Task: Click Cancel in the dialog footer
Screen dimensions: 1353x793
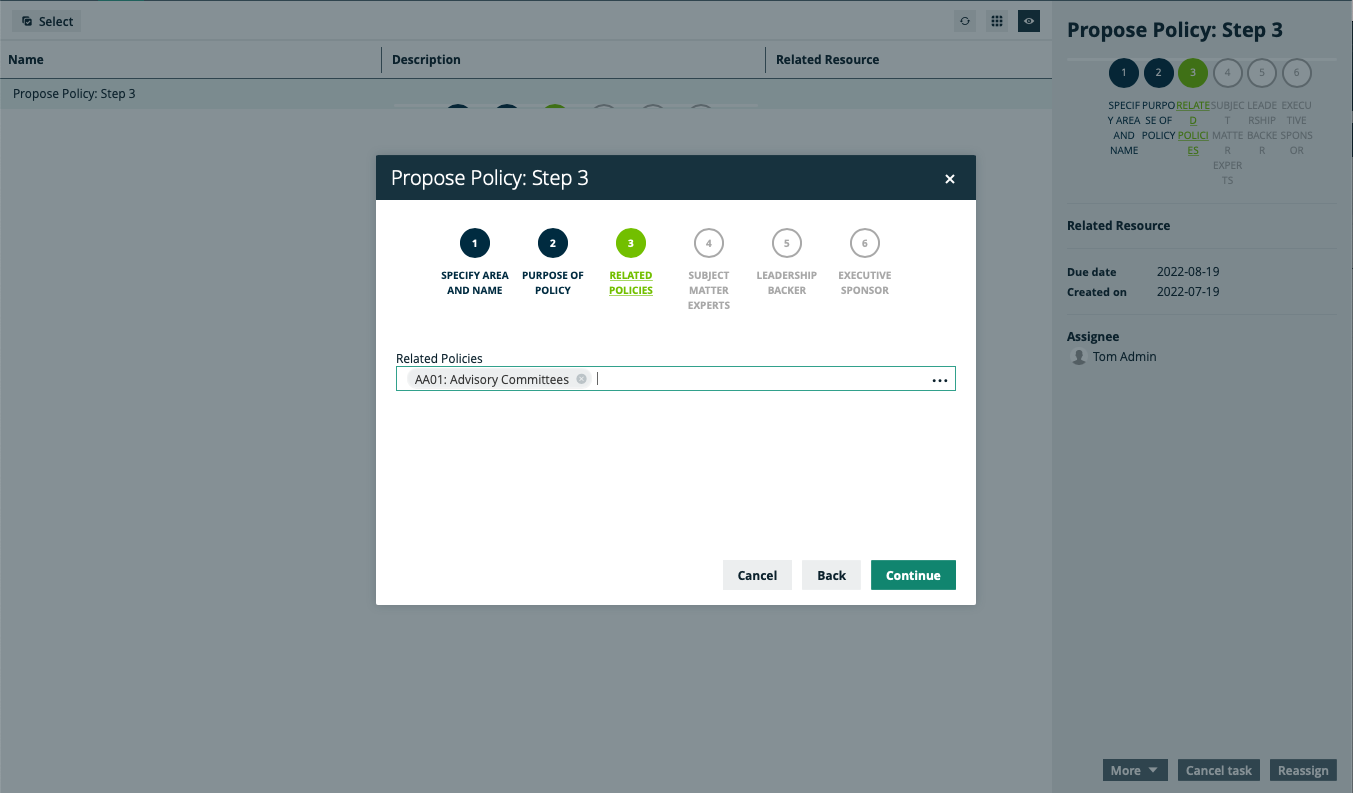Action: (x=757, y=575)
